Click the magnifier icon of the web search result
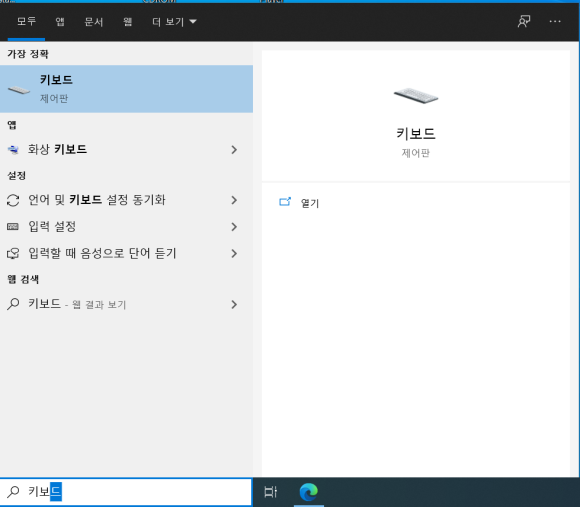This screenshot has width=580, height=507. pos(13,304)
